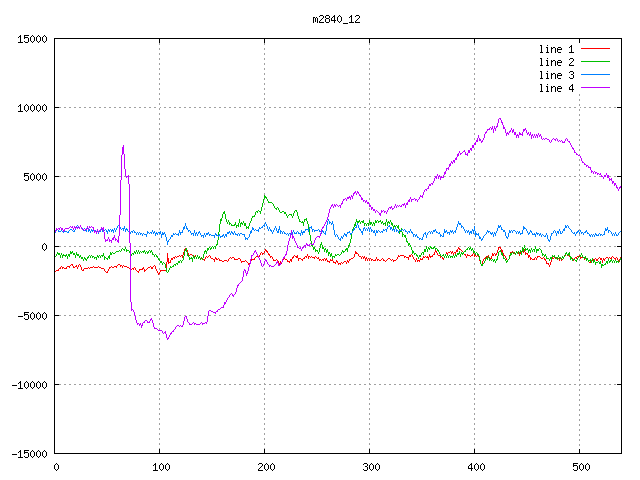This screenshot has width=640, height=480.
Task: Click the chart title m2840_12
Action: [335, 19]
